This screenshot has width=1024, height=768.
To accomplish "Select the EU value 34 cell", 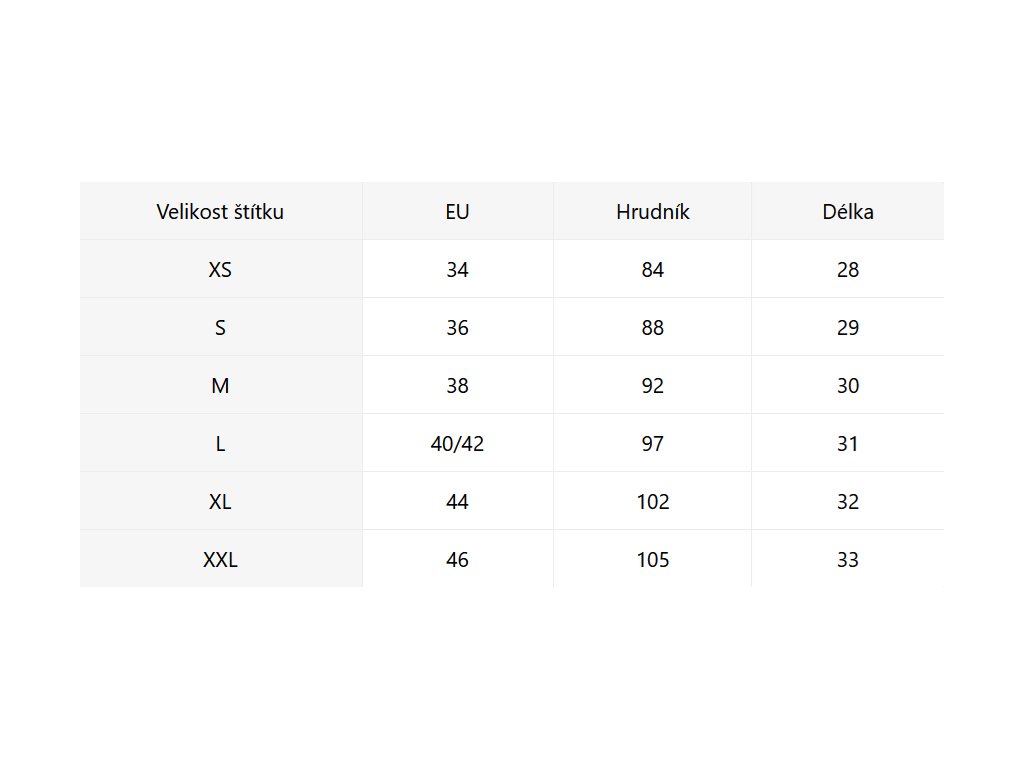I will click(x=457, y=270).
